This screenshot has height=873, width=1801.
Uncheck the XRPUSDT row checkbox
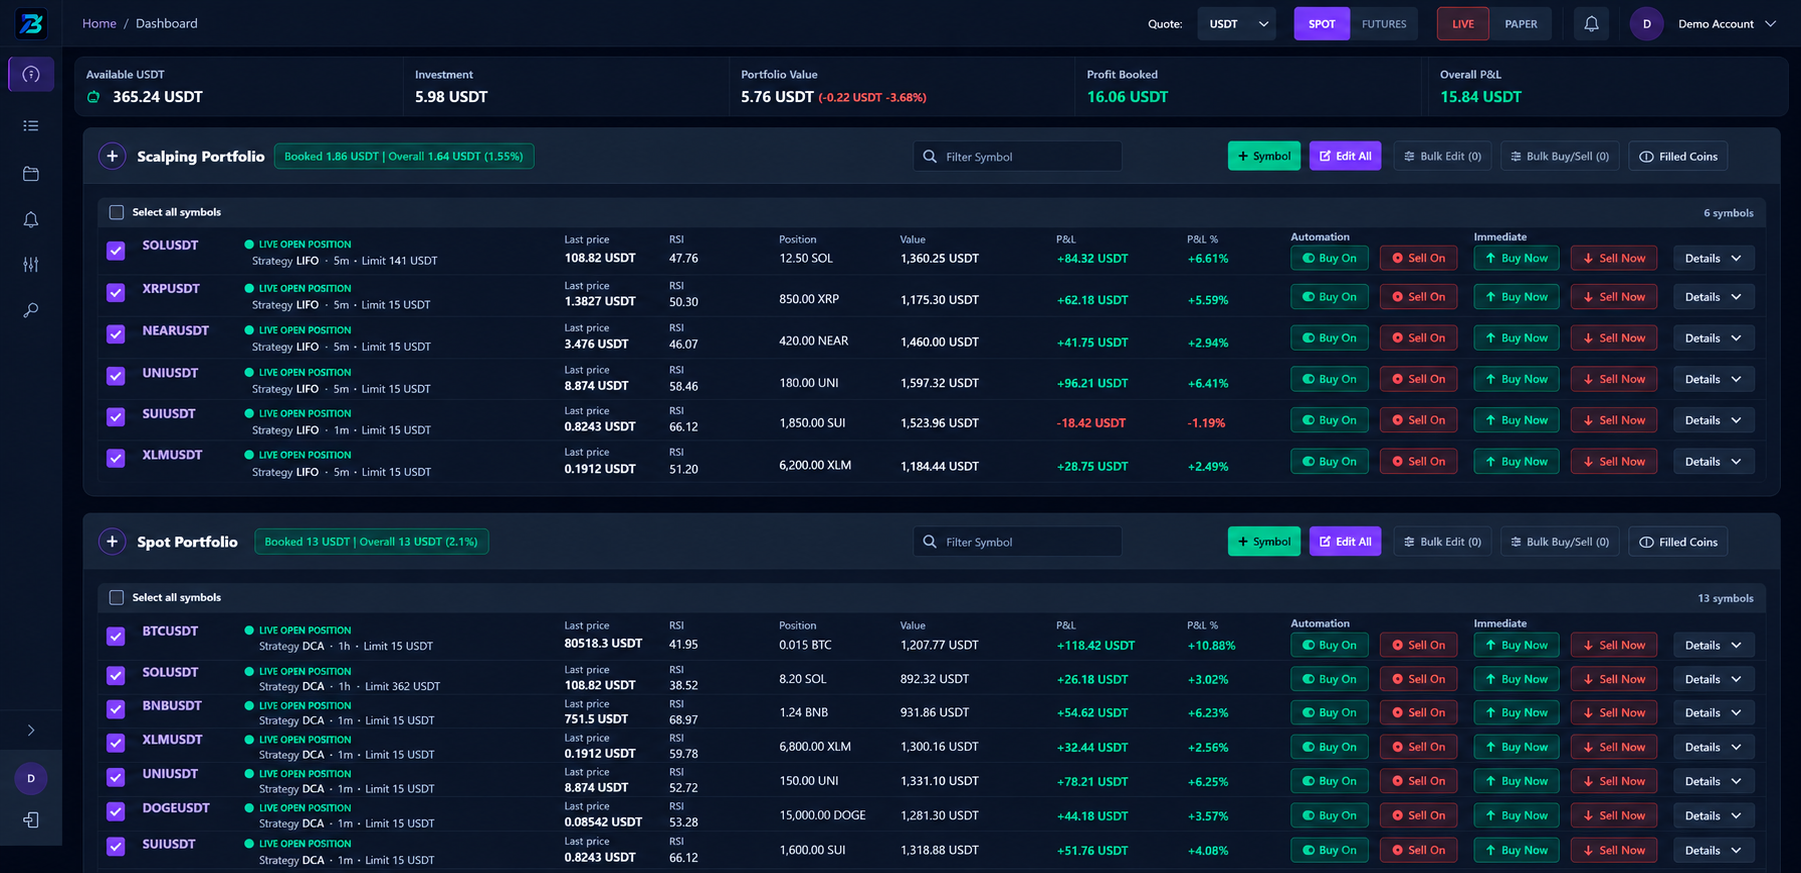(116, 293)
